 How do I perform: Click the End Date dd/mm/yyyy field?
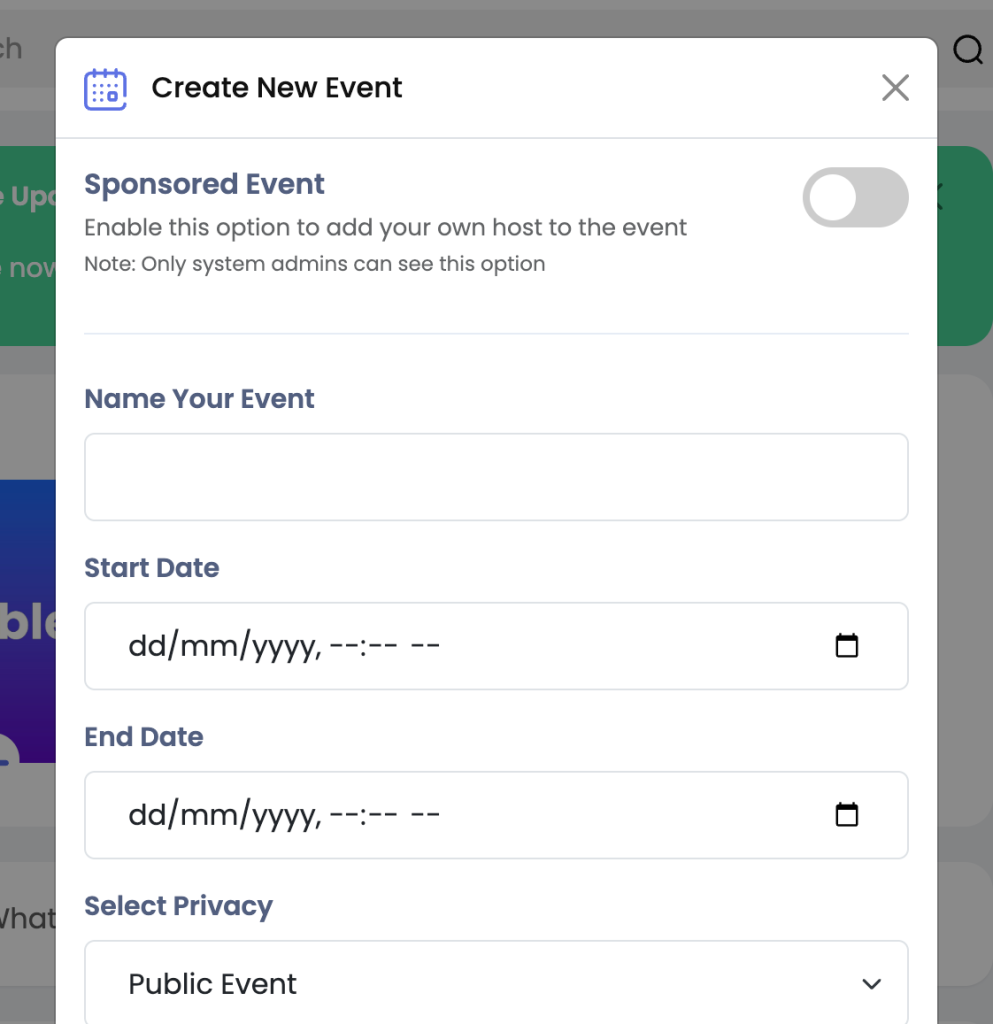coord(496,815)
